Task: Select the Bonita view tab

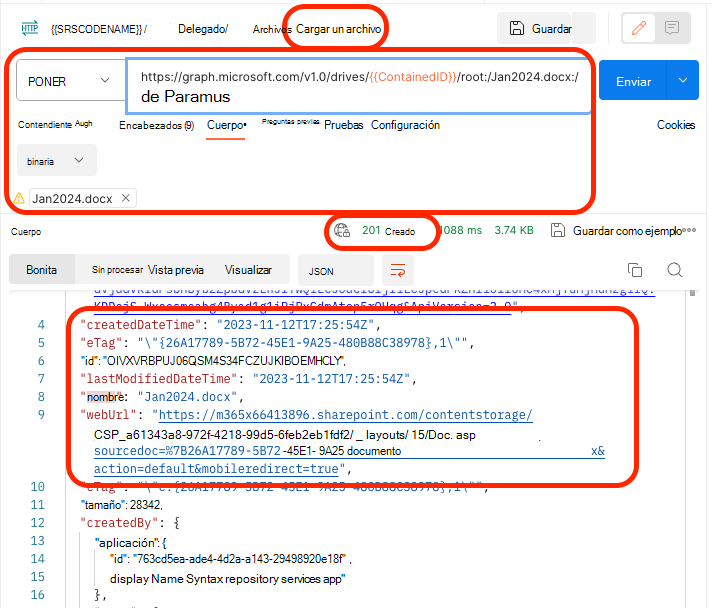Action: point(42,270)
